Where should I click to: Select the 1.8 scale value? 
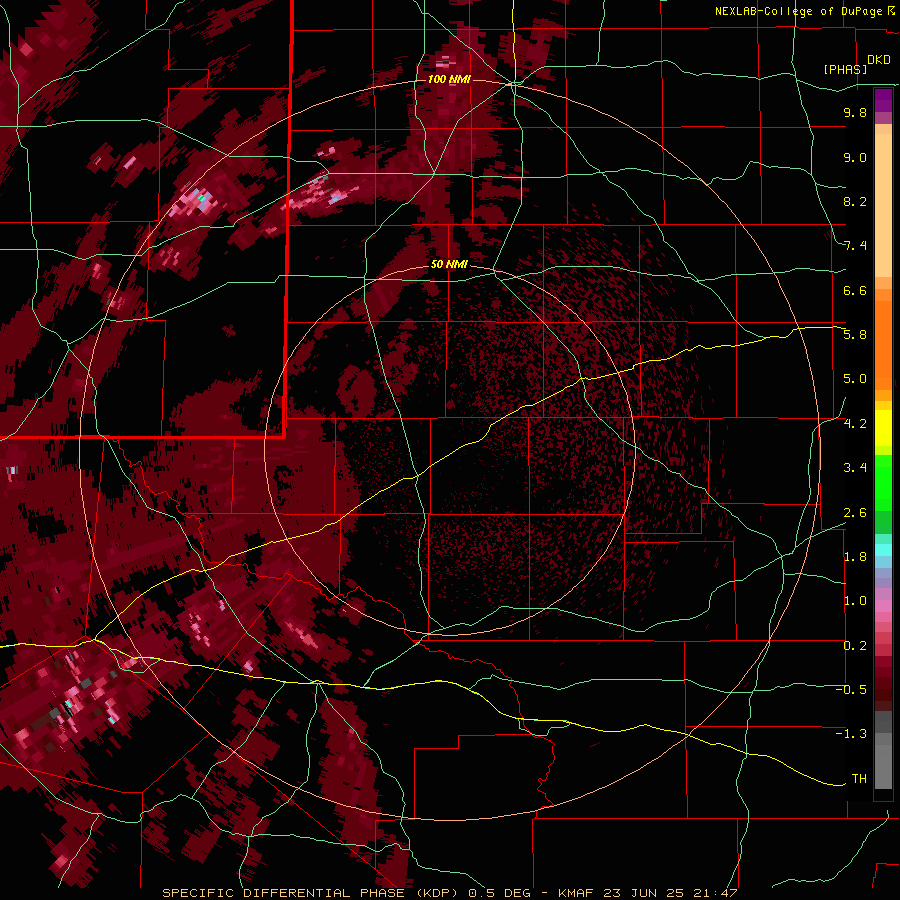pyautogui.click(x=855, y=557)
